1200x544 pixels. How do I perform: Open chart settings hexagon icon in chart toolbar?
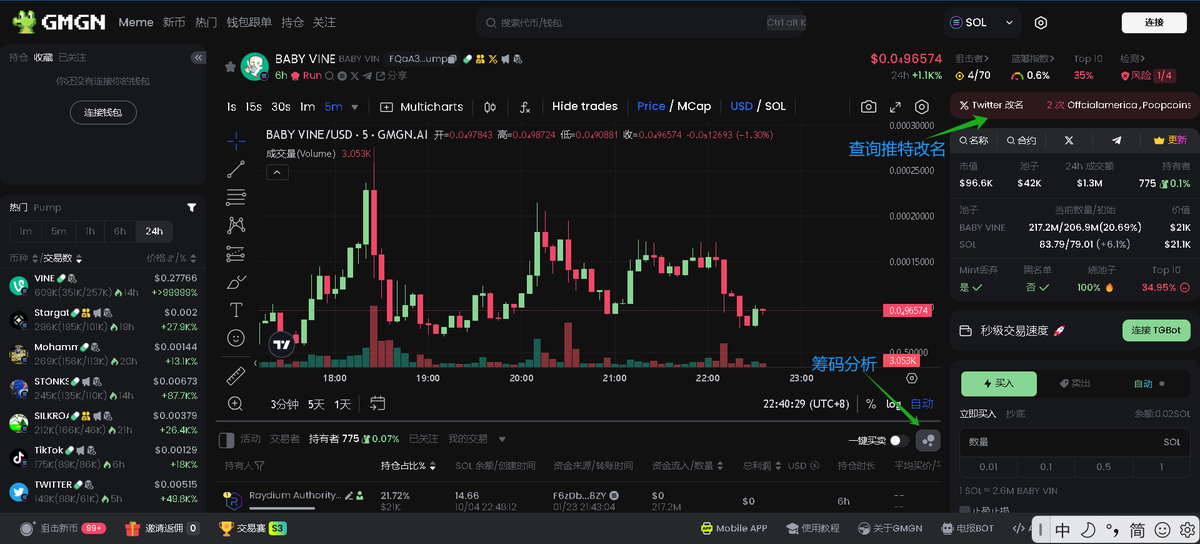coord(921,107)
